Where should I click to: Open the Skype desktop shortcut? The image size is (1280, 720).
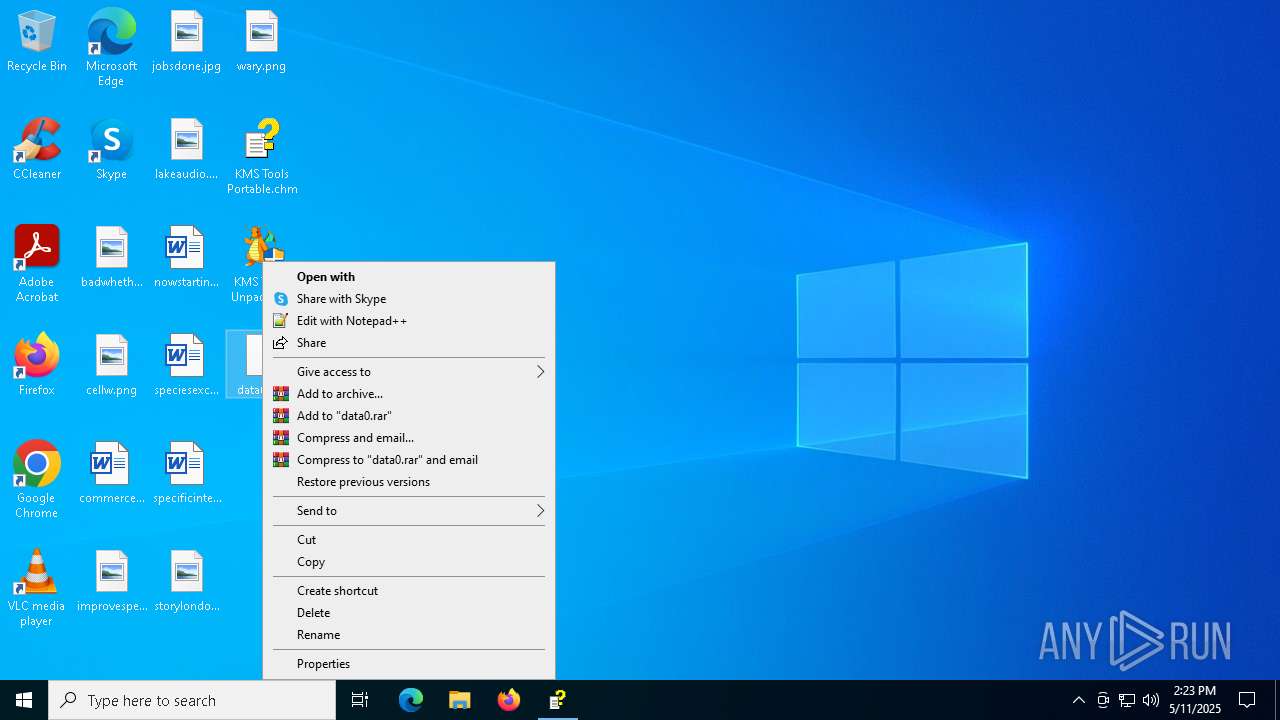(x=111, y=150)
